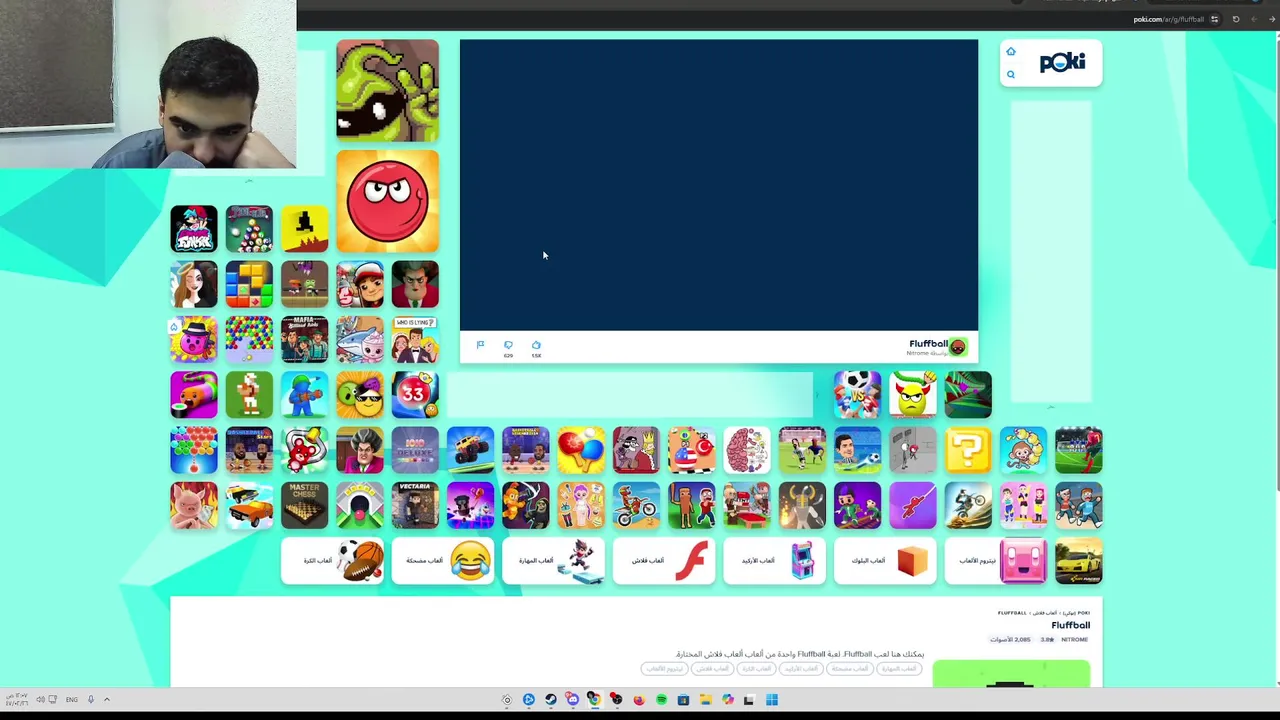Open the search magnifier in Poki panel
This screenshot has width=1280, height=720.
click(x=1011, y=75)
